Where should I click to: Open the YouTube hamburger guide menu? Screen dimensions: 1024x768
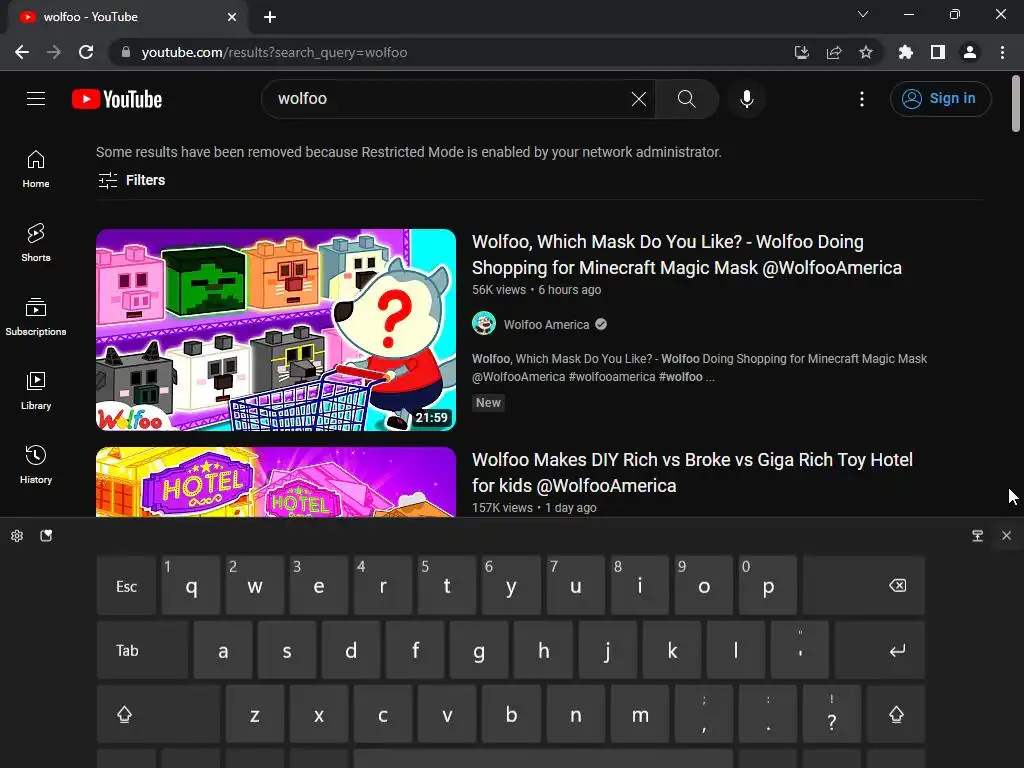coord(36,99)
